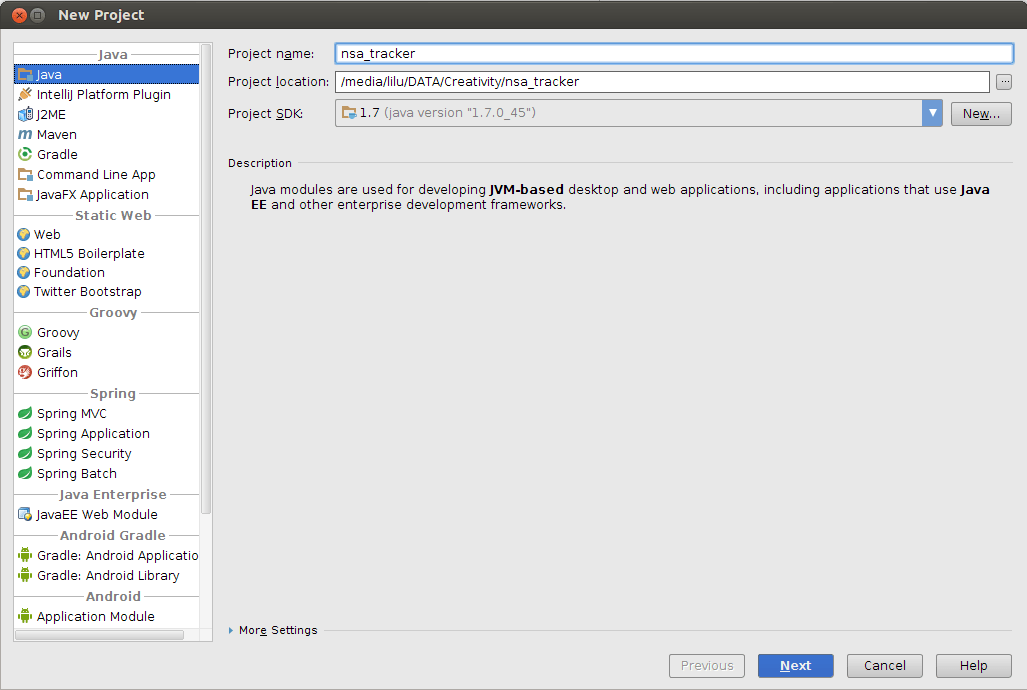Click the Cancel button

tap(885, 666)
